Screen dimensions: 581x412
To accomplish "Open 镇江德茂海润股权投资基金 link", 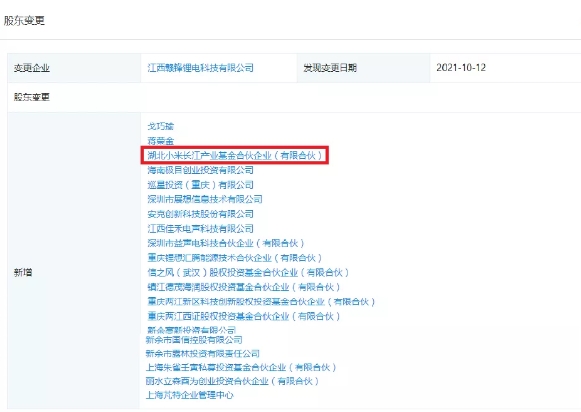I will point(244,287).
